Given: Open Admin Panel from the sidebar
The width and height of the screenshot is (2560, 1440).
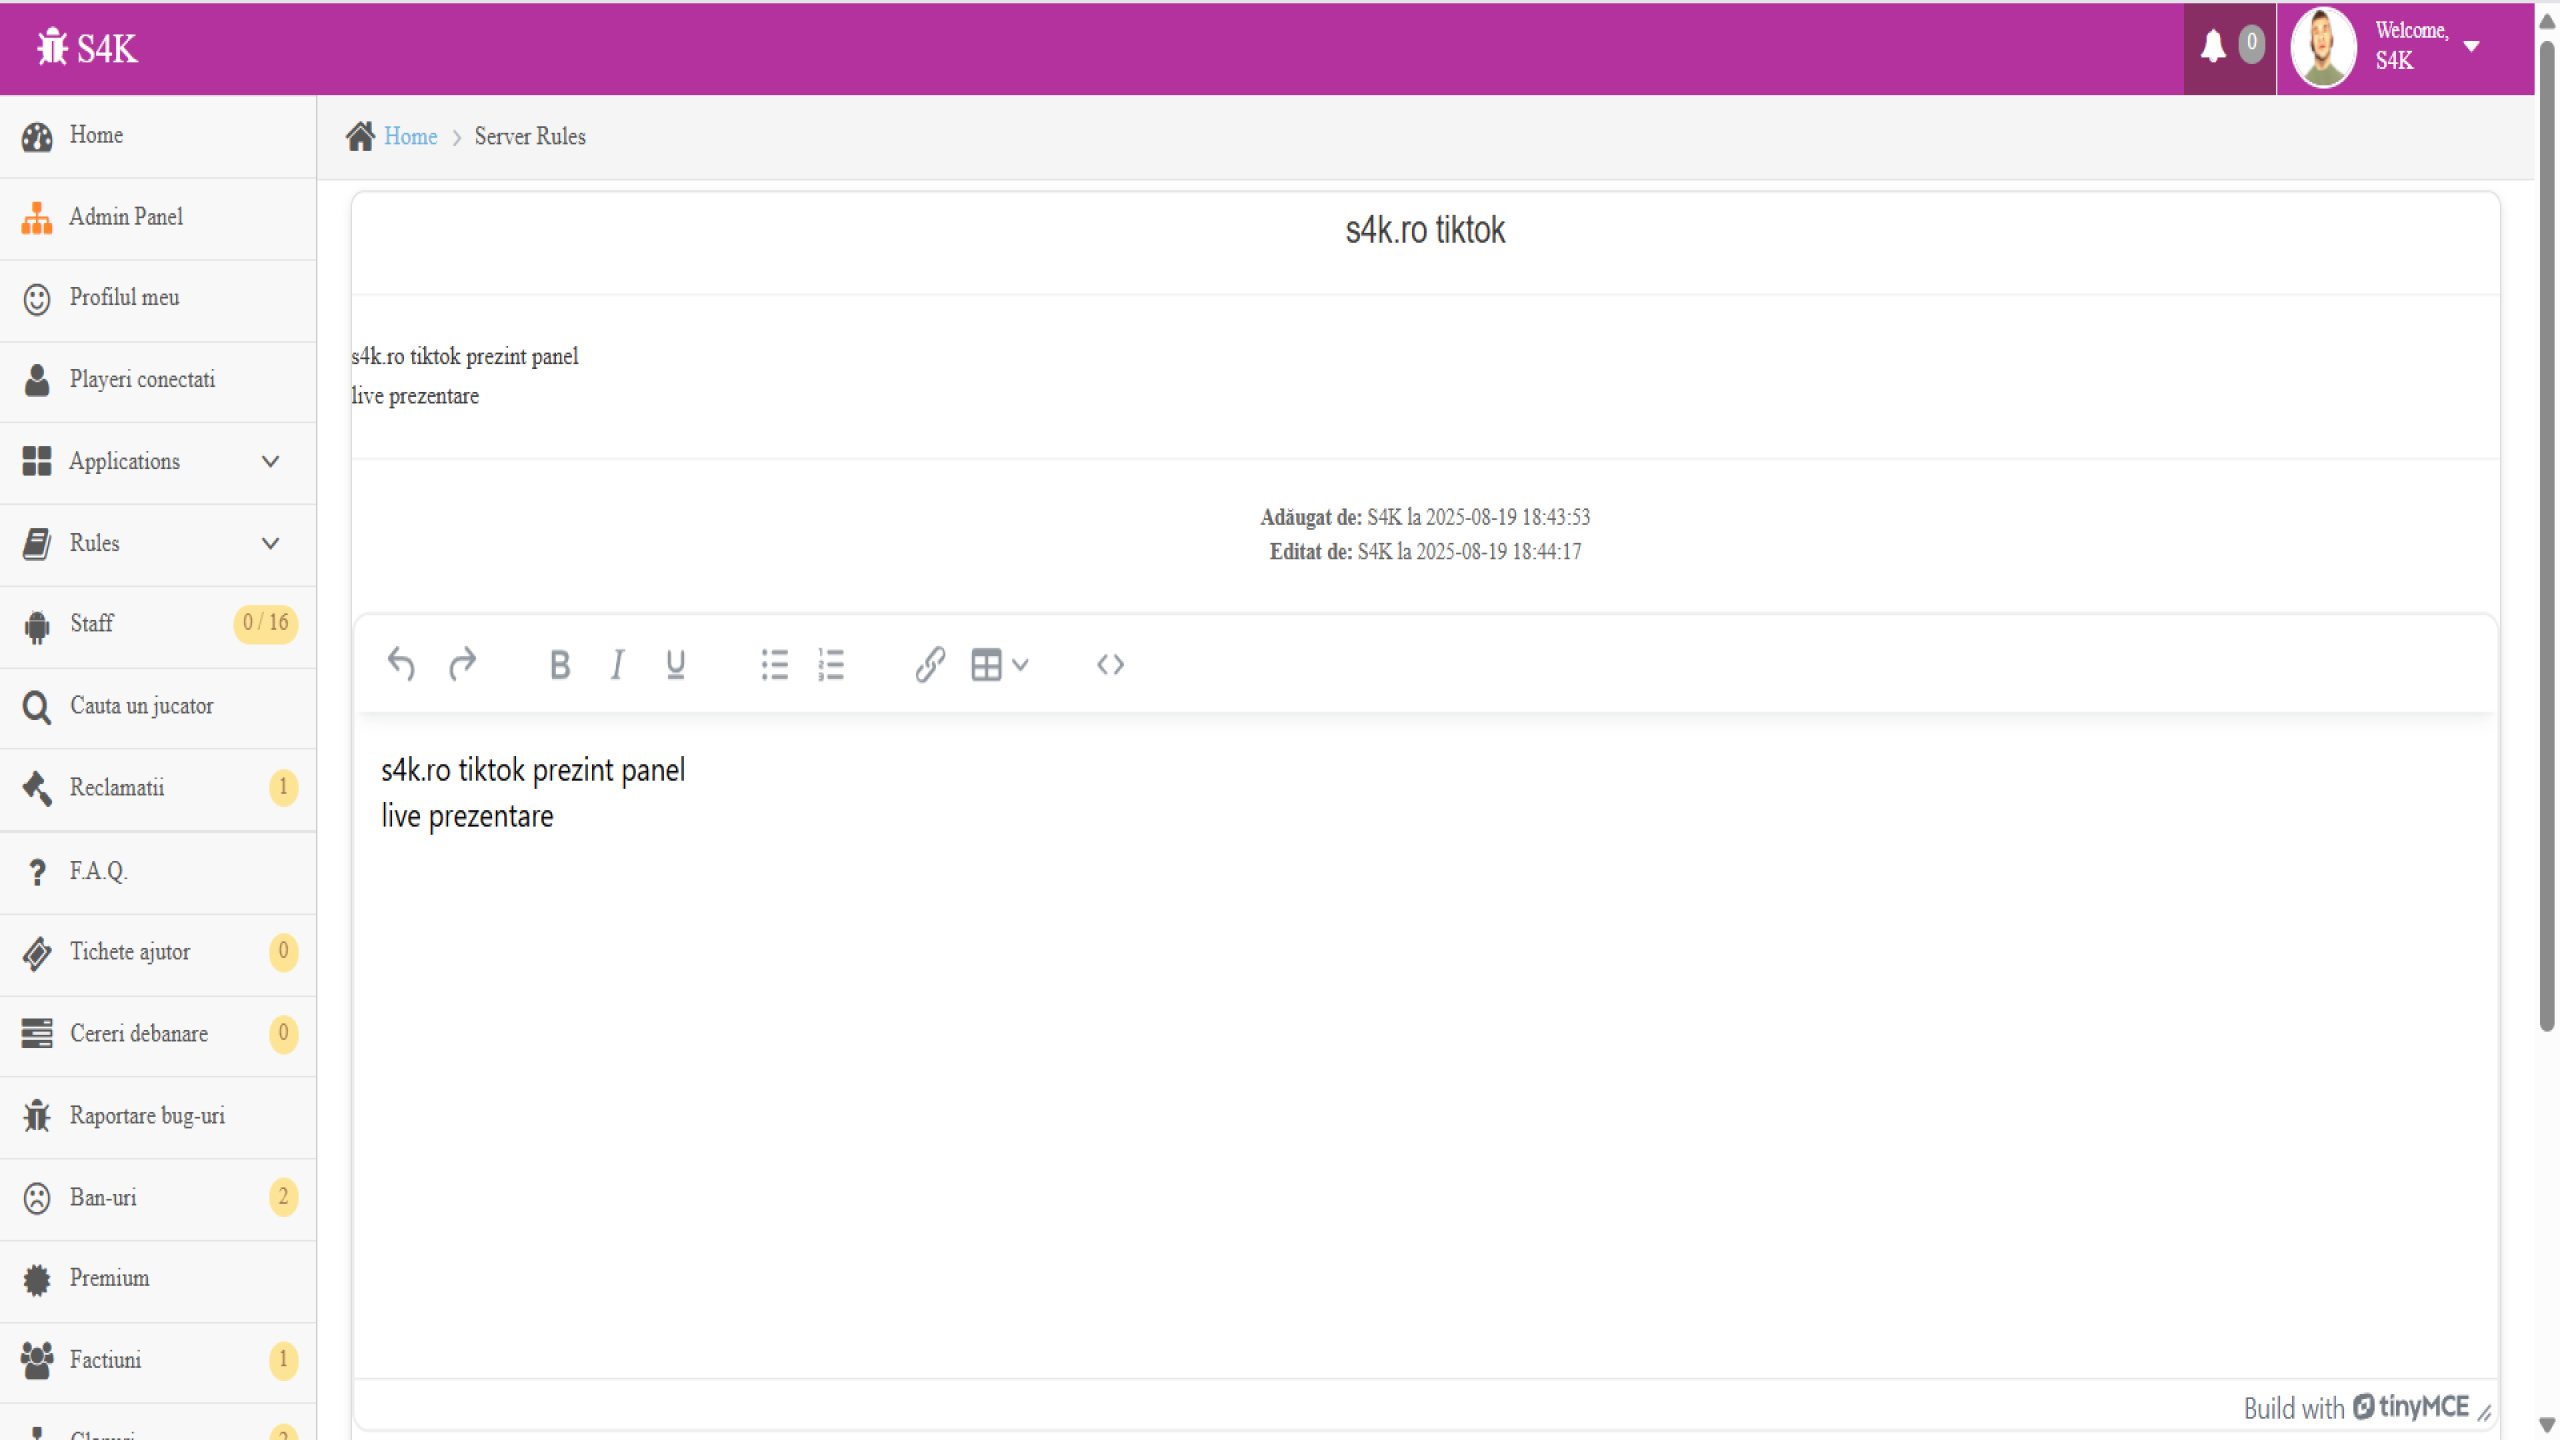Looking at the screenshot, I should (x=126, y=217).
